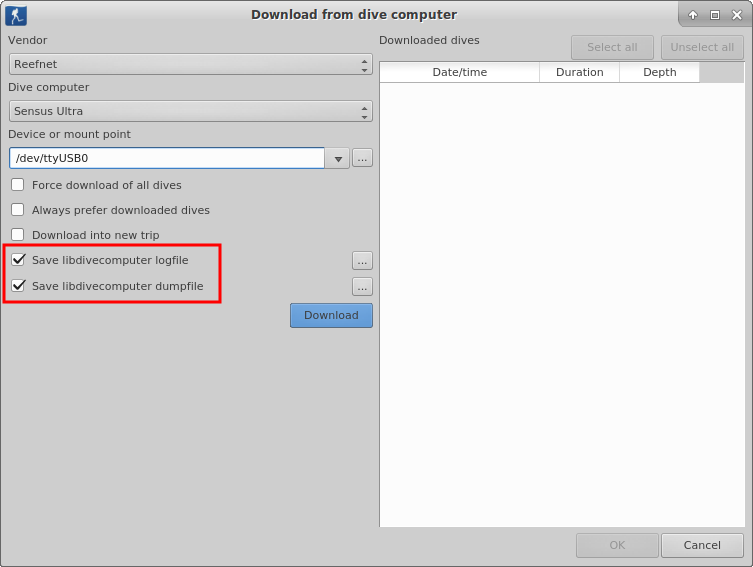Uncheck Save libdivecomputer logfile

tap(18, 260)
